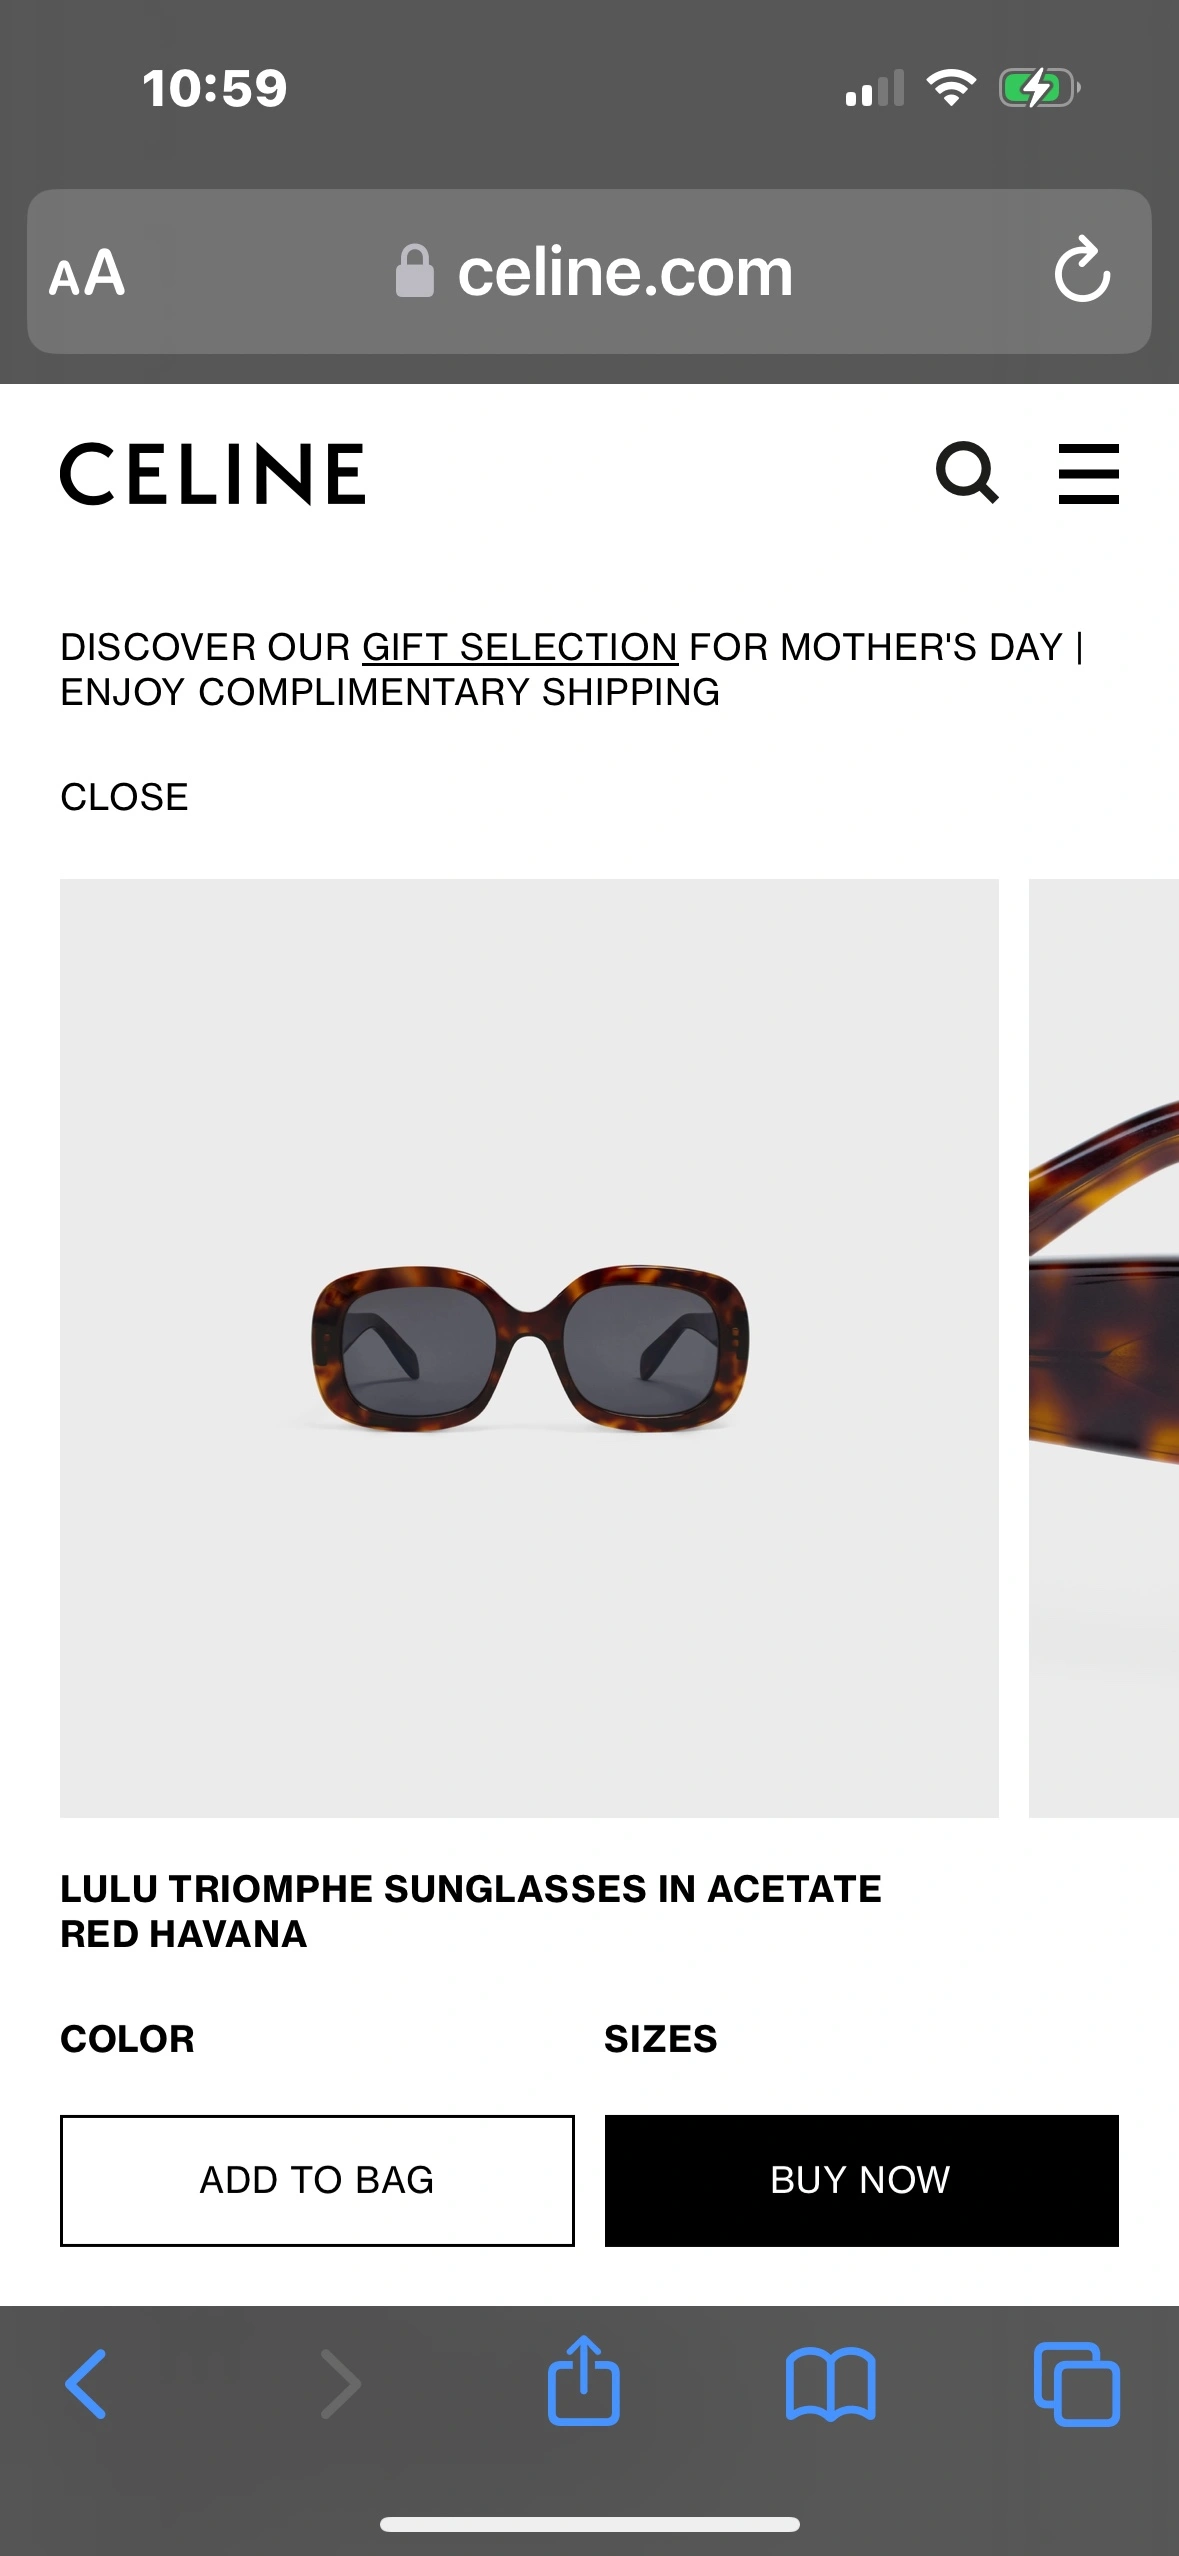1179x2556 pixels.
Task: Click the ADD TO BAG button
Action: click(x=317, y=2180)
